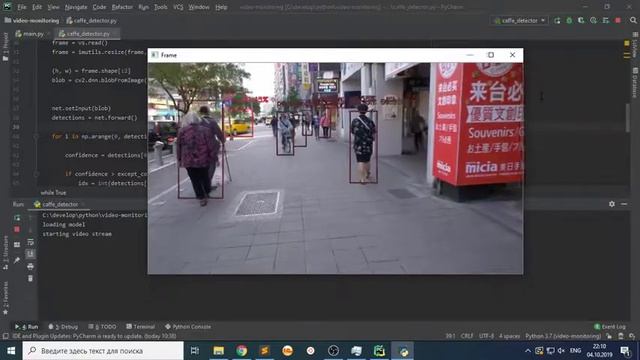Open the 4: Run tool window button

point(27,327)
